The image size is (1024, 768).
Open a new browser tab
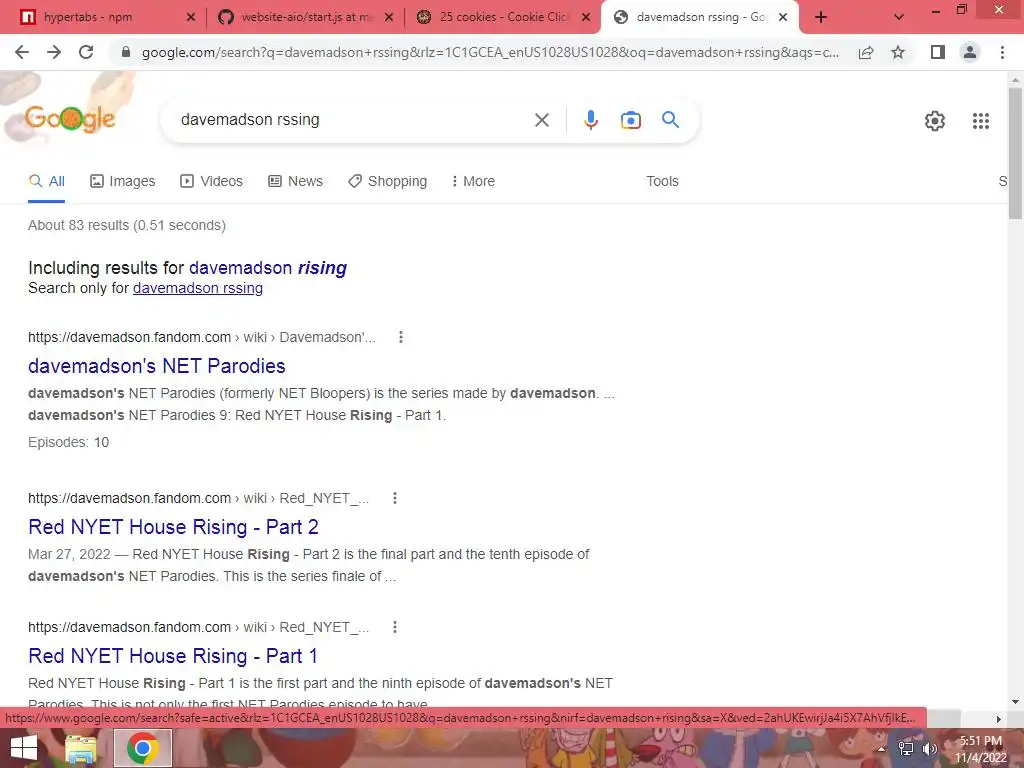click(x=821, y=17)
